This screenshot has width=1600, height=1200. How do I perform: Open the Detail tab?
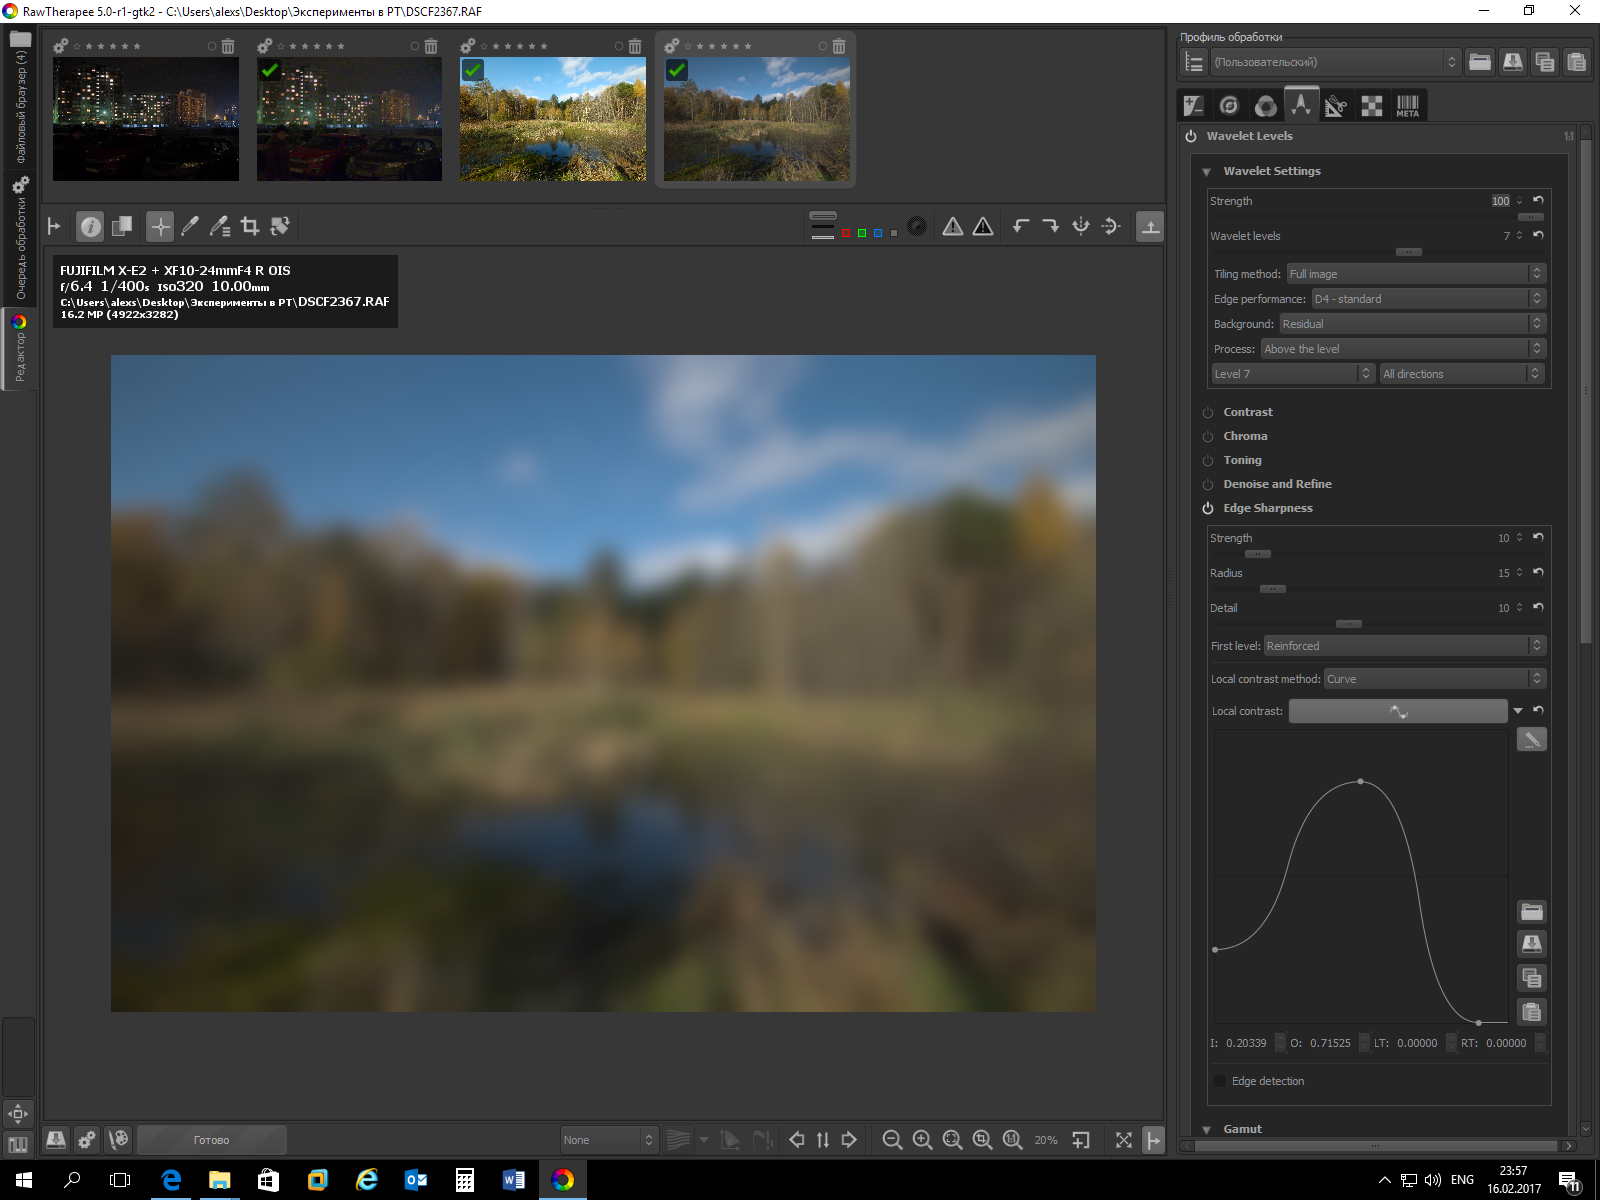tap(1230, 105)
